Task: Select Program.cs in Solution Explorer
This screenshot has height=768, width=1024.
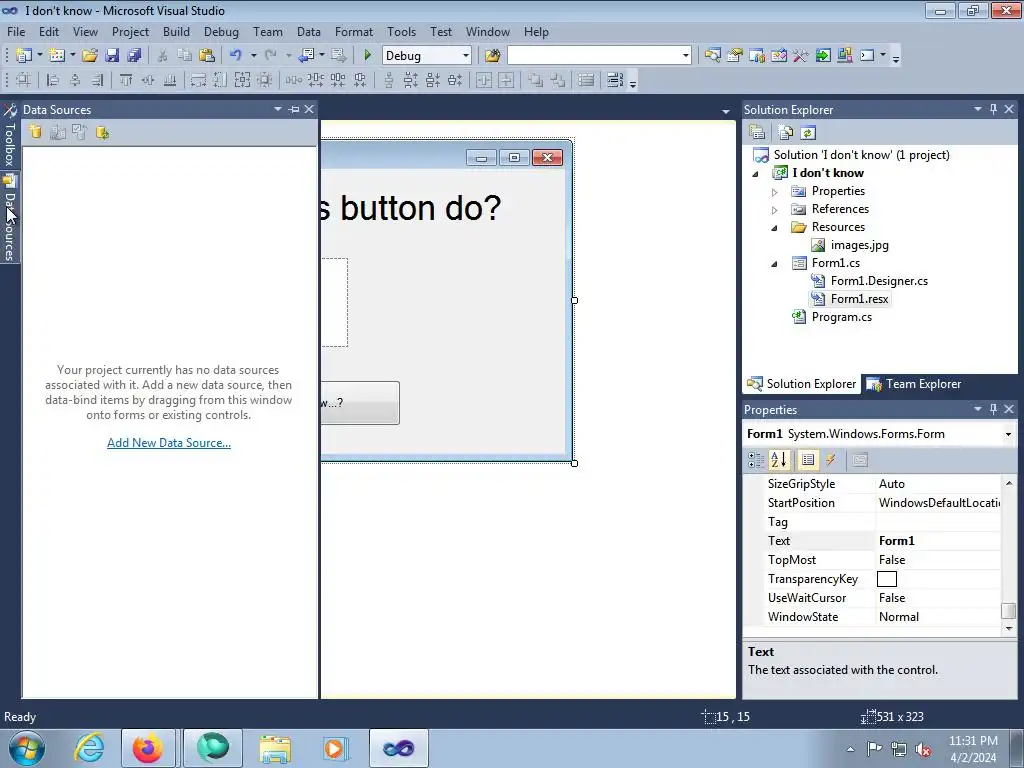Action: [x=841, y=317]
